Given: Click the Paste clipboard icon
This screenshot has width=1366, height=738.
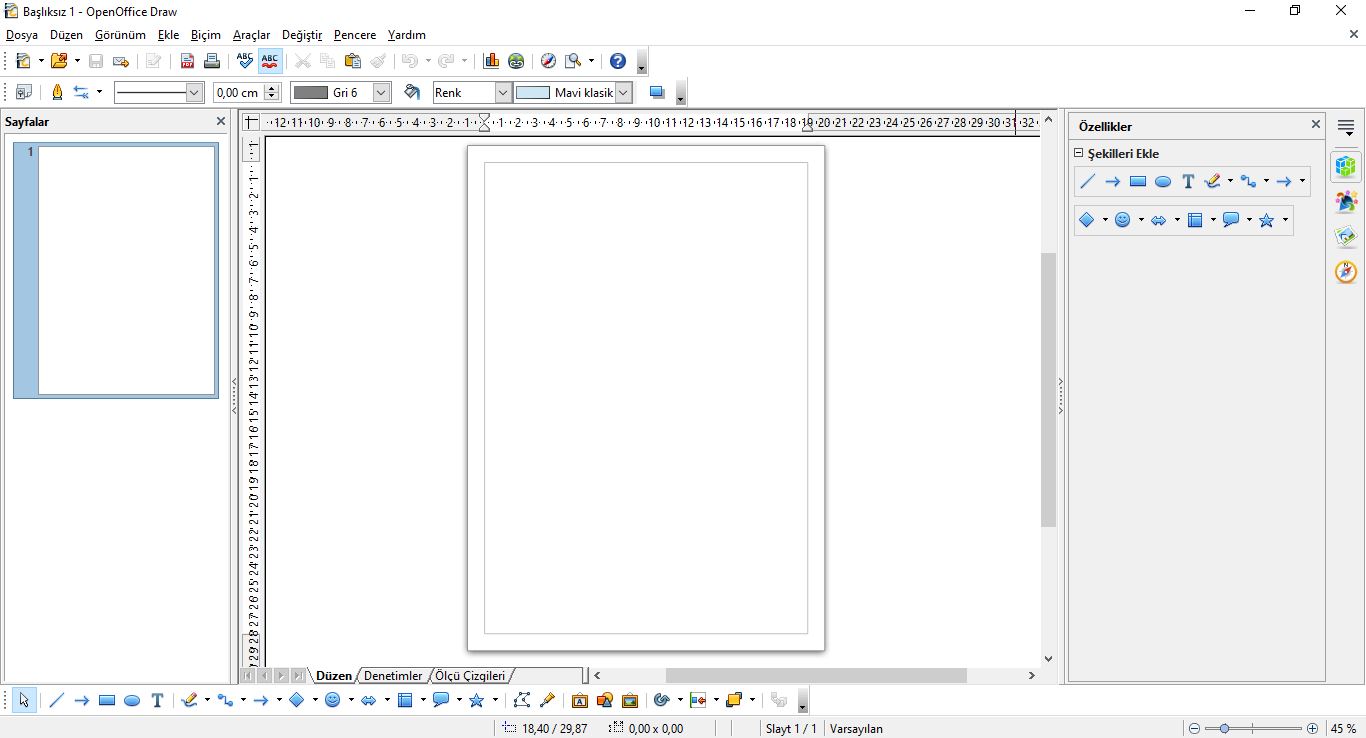Looking at the screenshot, I should click(352, 61).
